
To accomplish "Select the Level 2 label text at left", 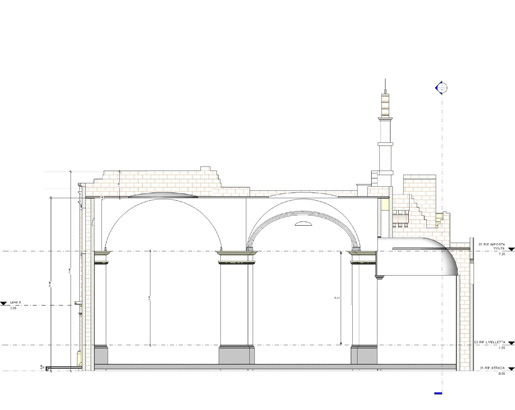I will [15, 302].
